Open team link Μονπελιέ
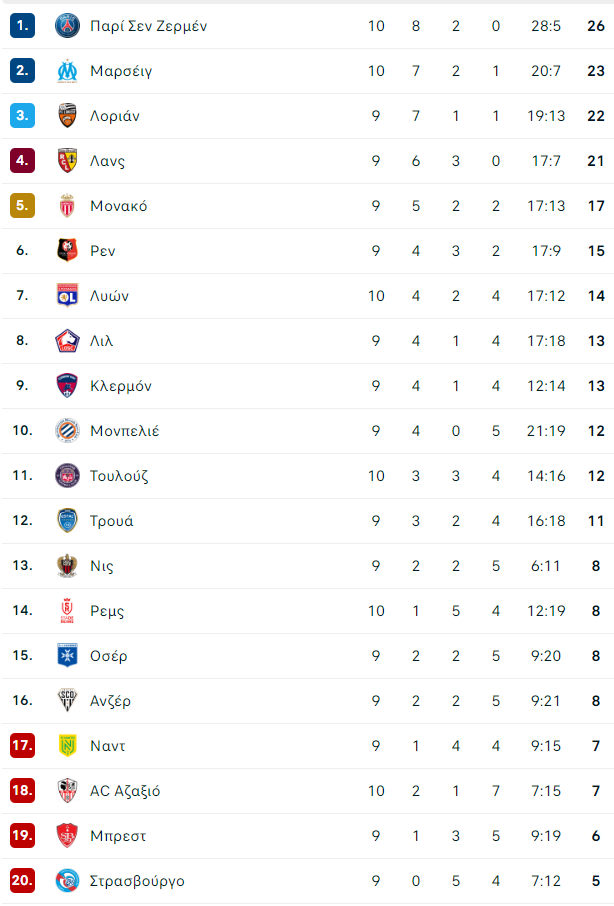This screenshot has width=614, height=906. 125,431
